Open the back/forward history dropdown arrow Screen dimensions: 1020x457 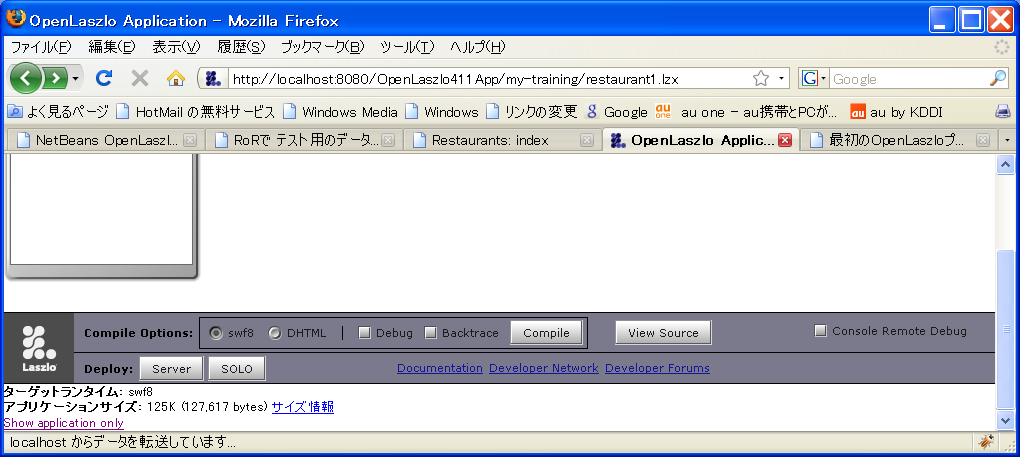click(x=76, y=79)
